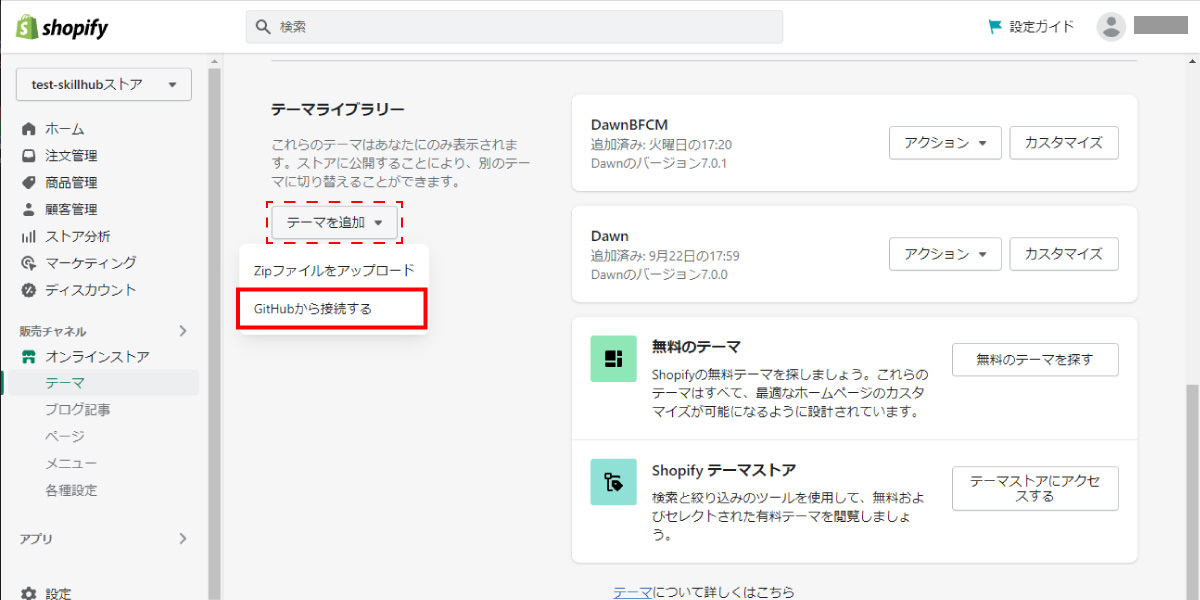Image resolution: width=1200 pixels, height=600 pixels.
Task: Click the search magnifier icon
Action: 264,27
